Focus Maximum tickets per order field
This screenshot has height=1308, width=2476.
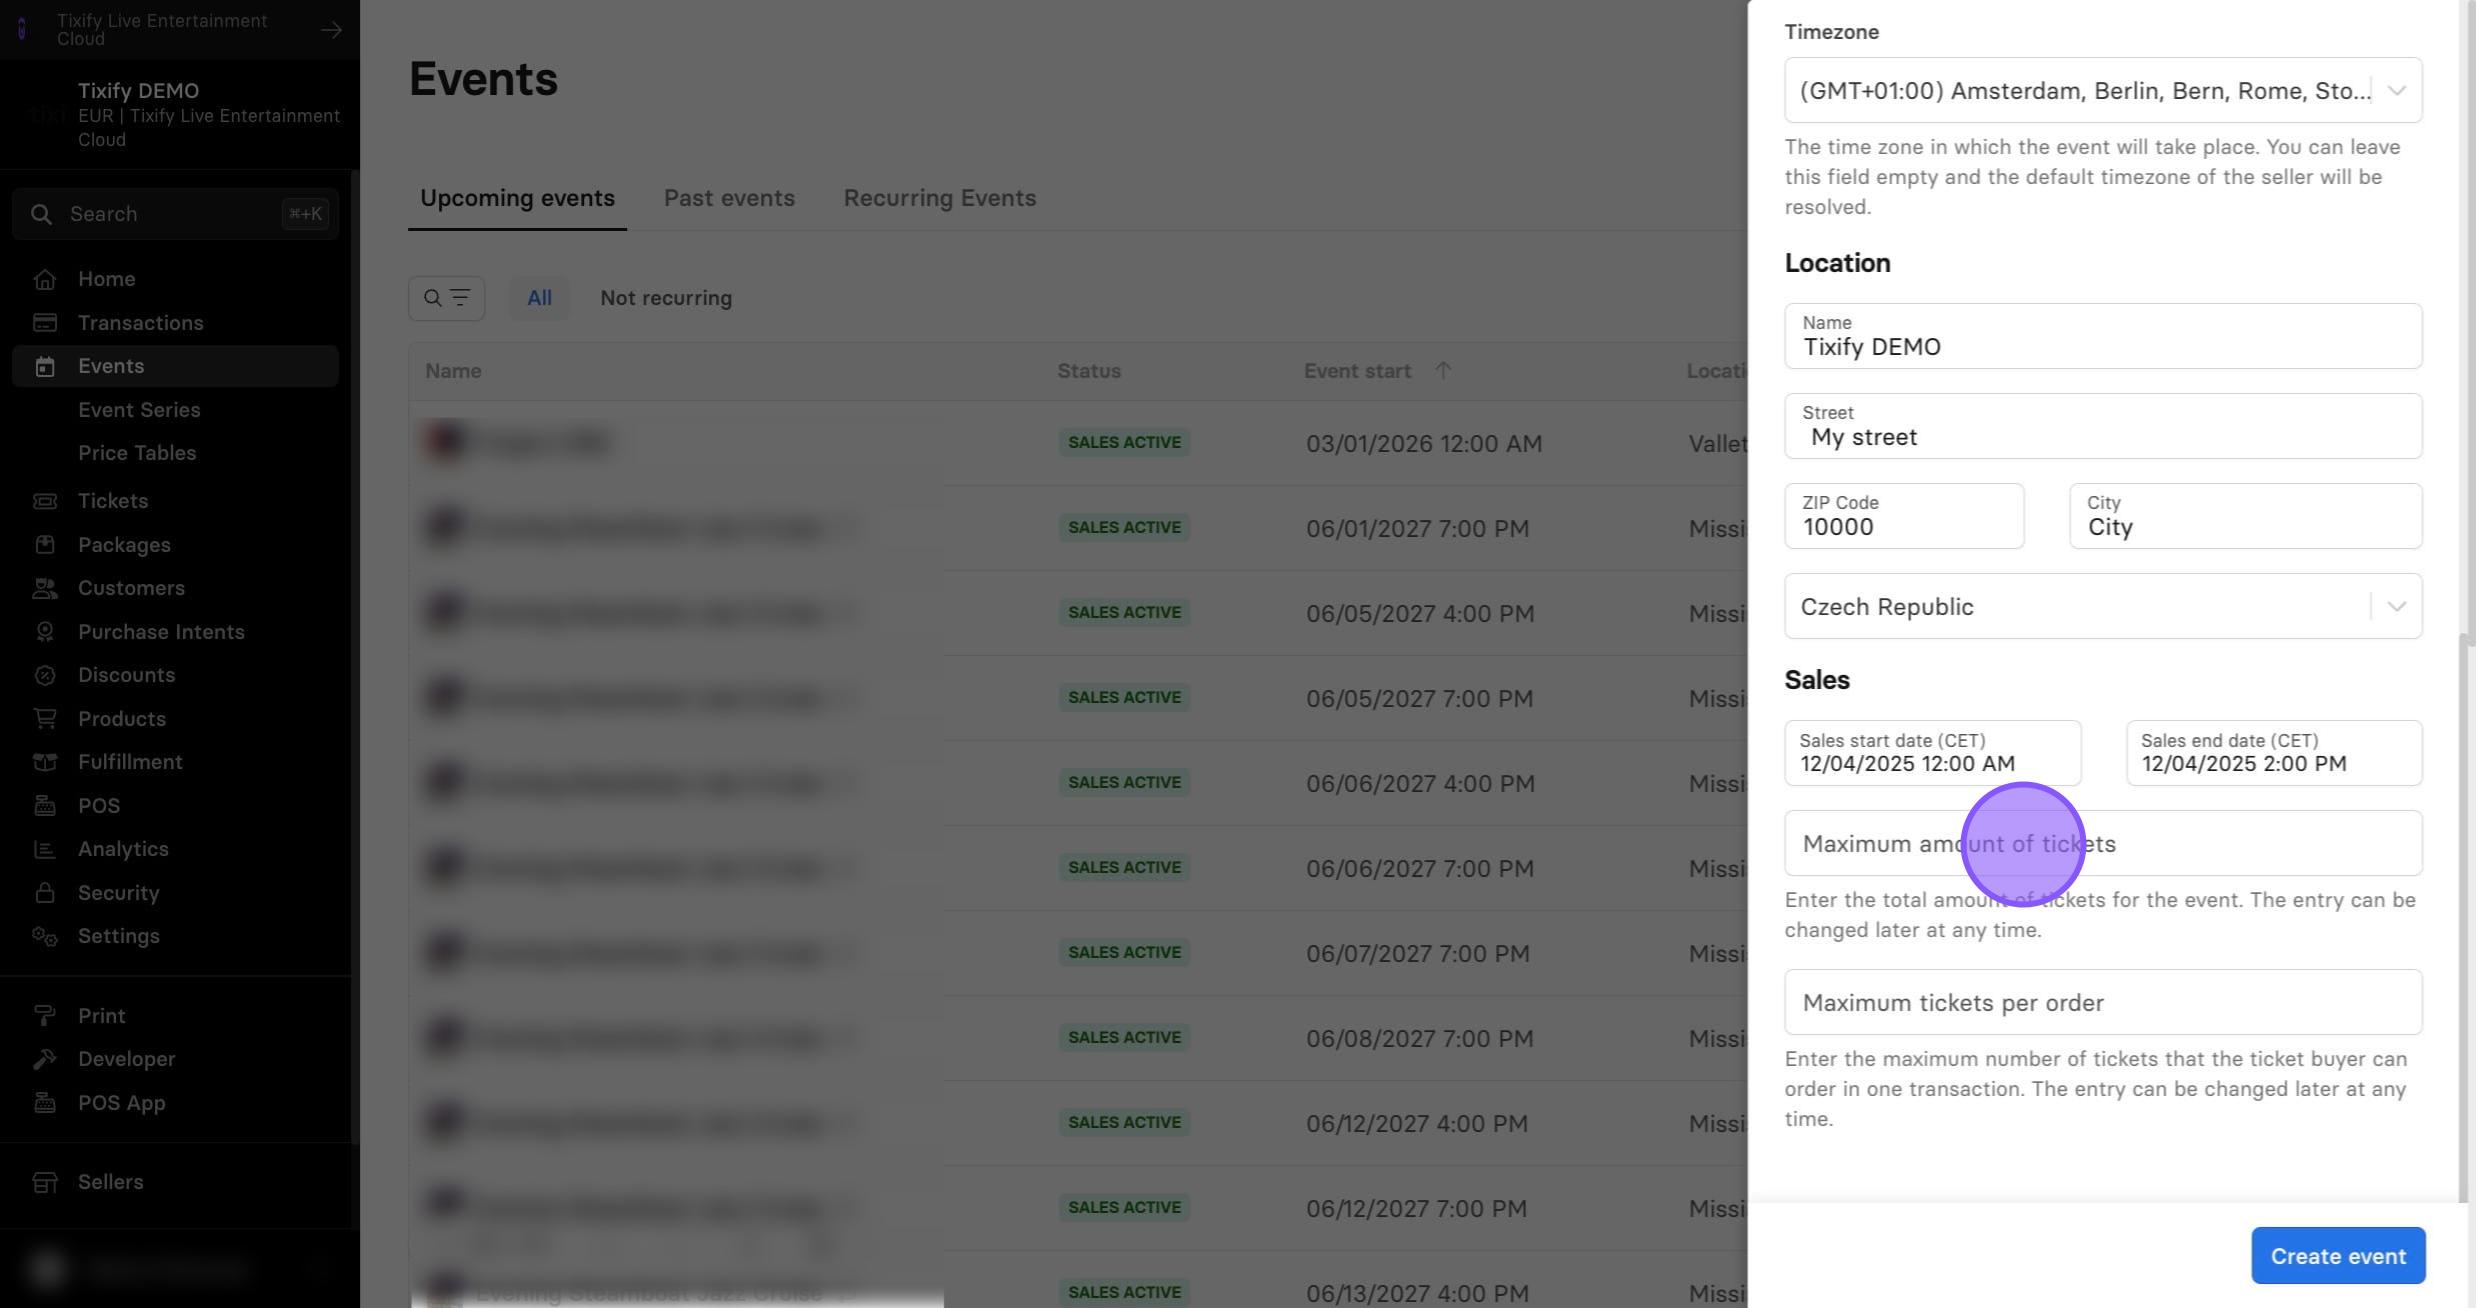(2102, 1002)
